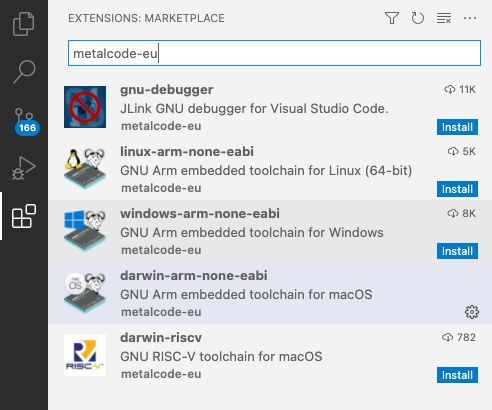Click description 'GNU RISC-V toolchain for macOS'
This screenshot has height=410, width=492.
coord(221,356)
